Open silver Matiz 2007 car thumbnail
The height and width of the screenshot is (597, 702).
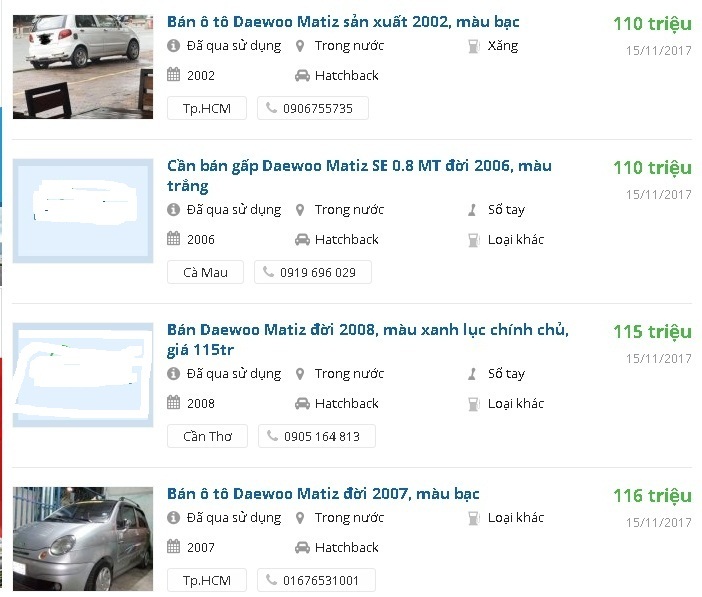pyautogui.click(x=83, y=539)
